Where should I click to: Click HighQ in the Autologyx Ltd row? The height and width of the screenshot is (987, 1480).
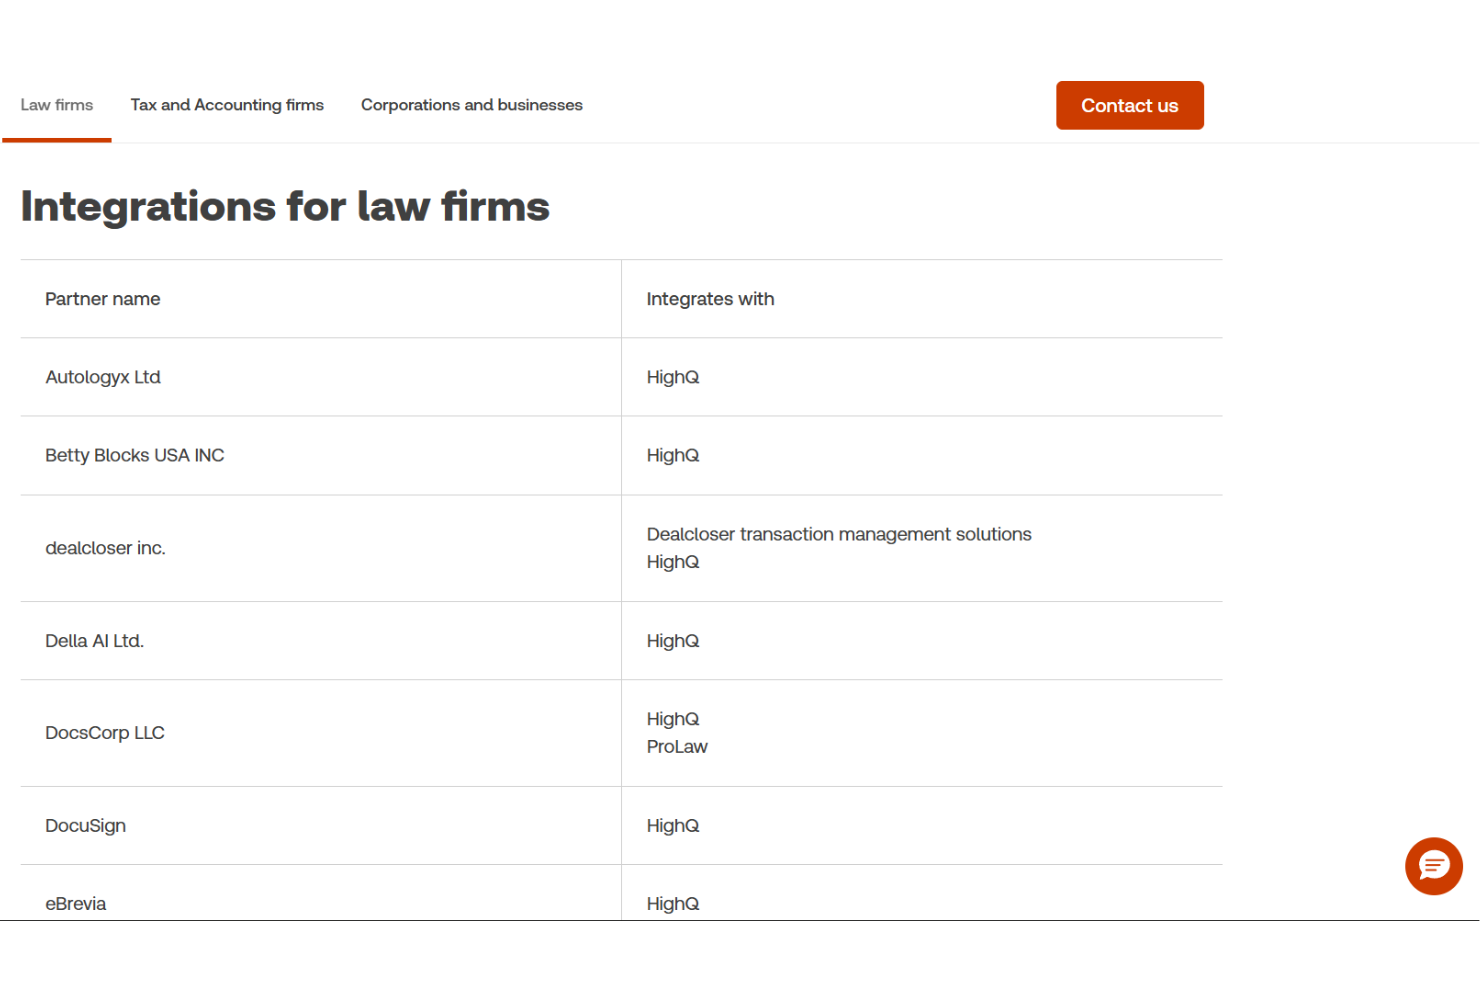[673, 377]
